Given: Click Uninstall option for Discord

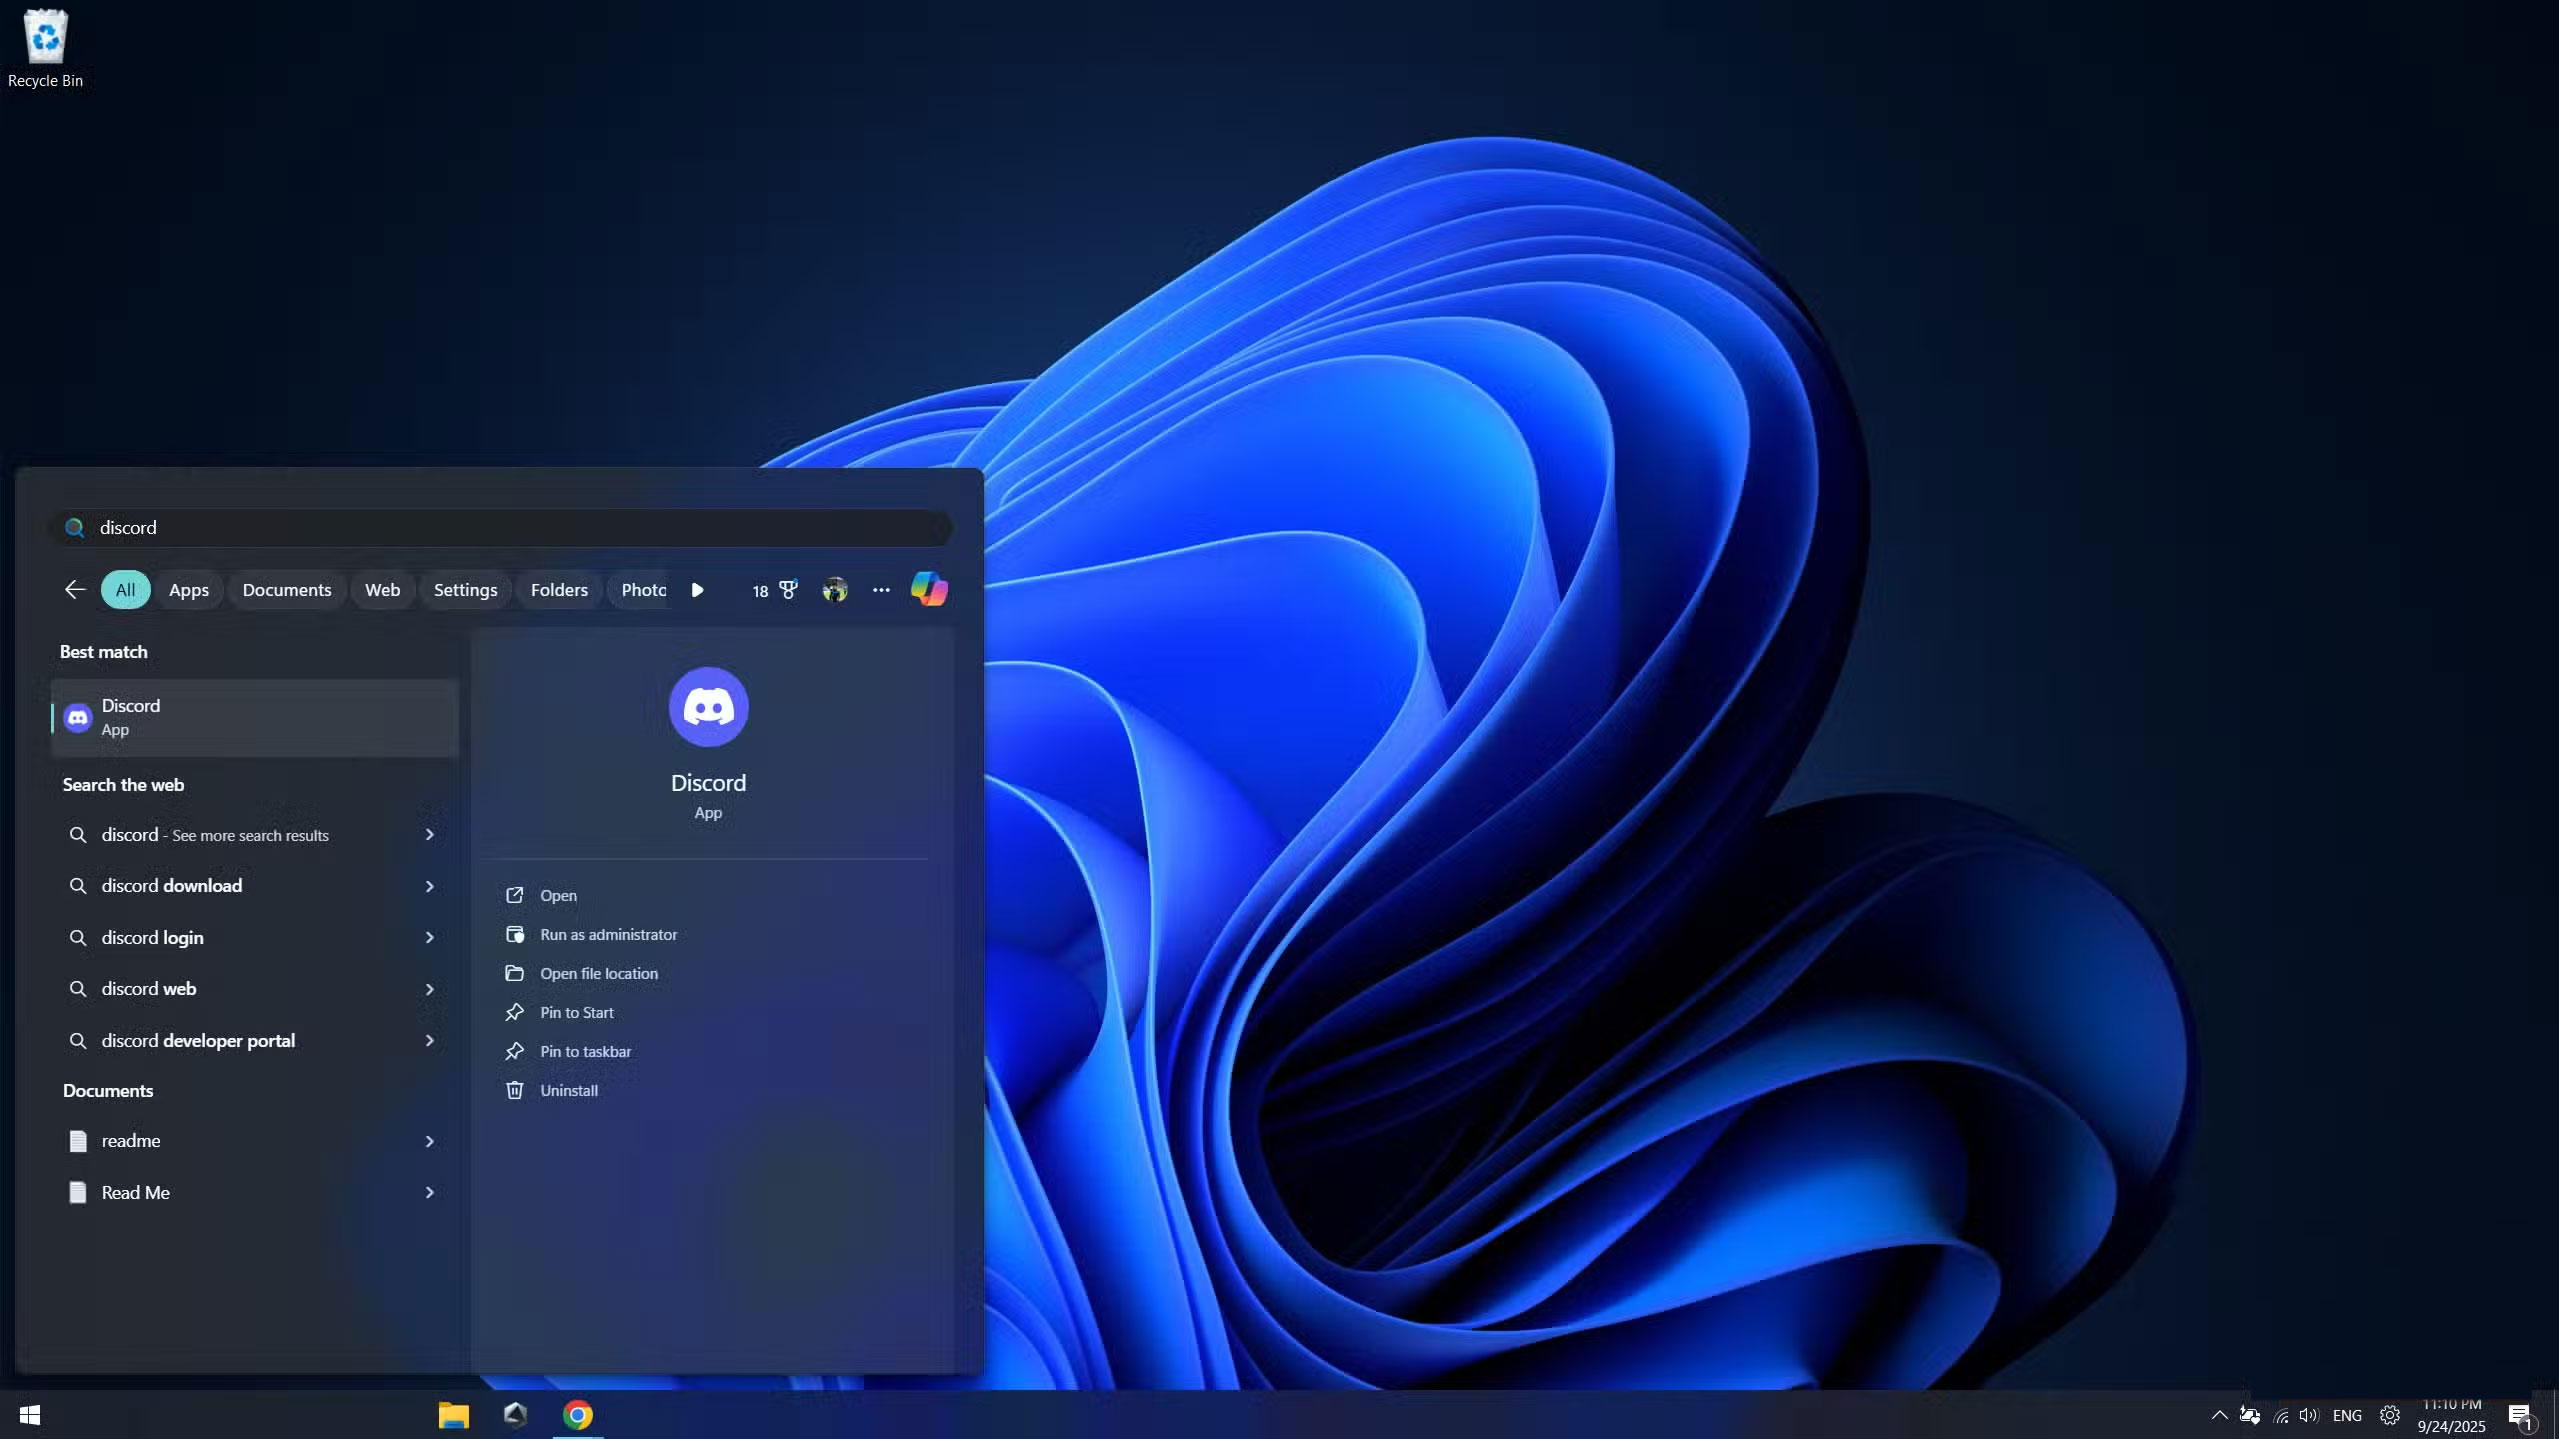Looking at the screenshot, I should pos(568,1090).
